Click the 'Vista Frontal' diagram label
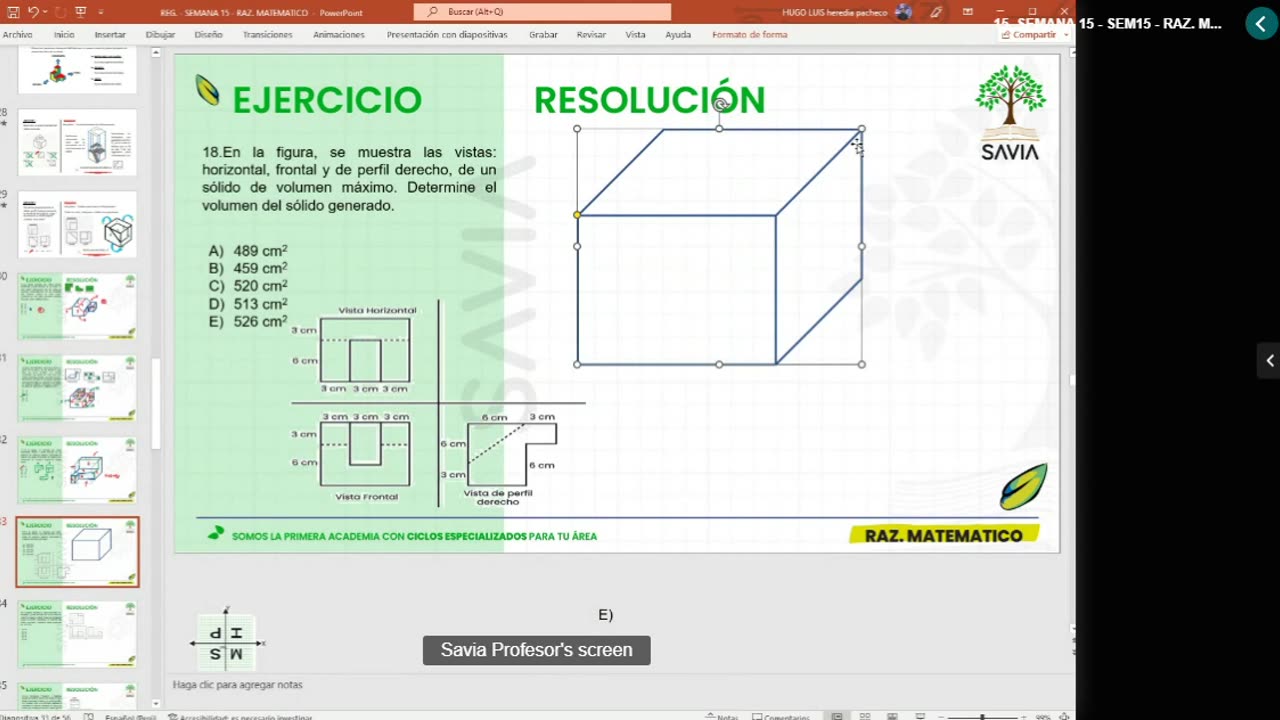This screenshot has width=1280, height=720. (x=366, y=496)
